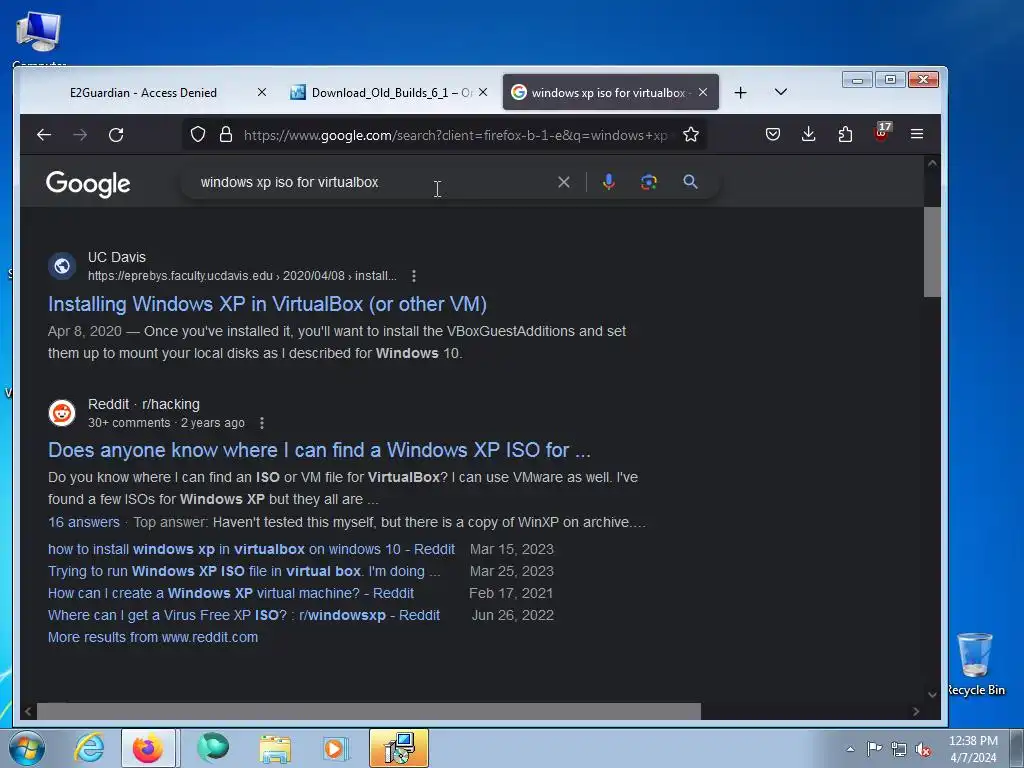The height and width of the screenshot is (768, 1024).
Task: Save page to Pocket
Action: coord(773,135)
